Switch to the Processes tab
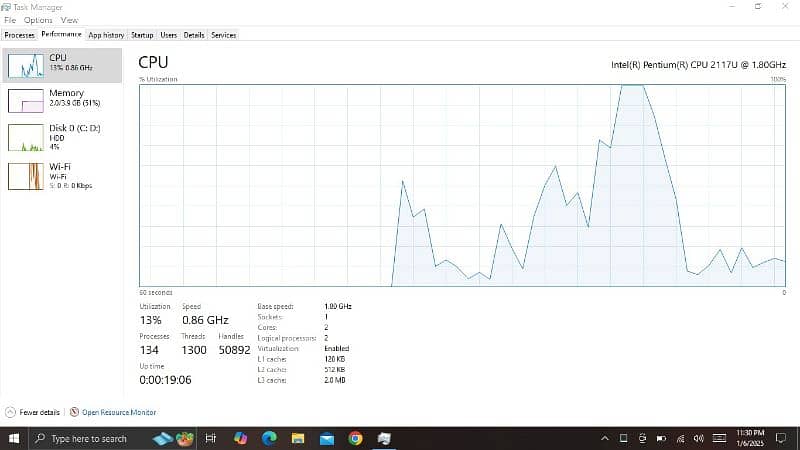 tap(19, 35)
